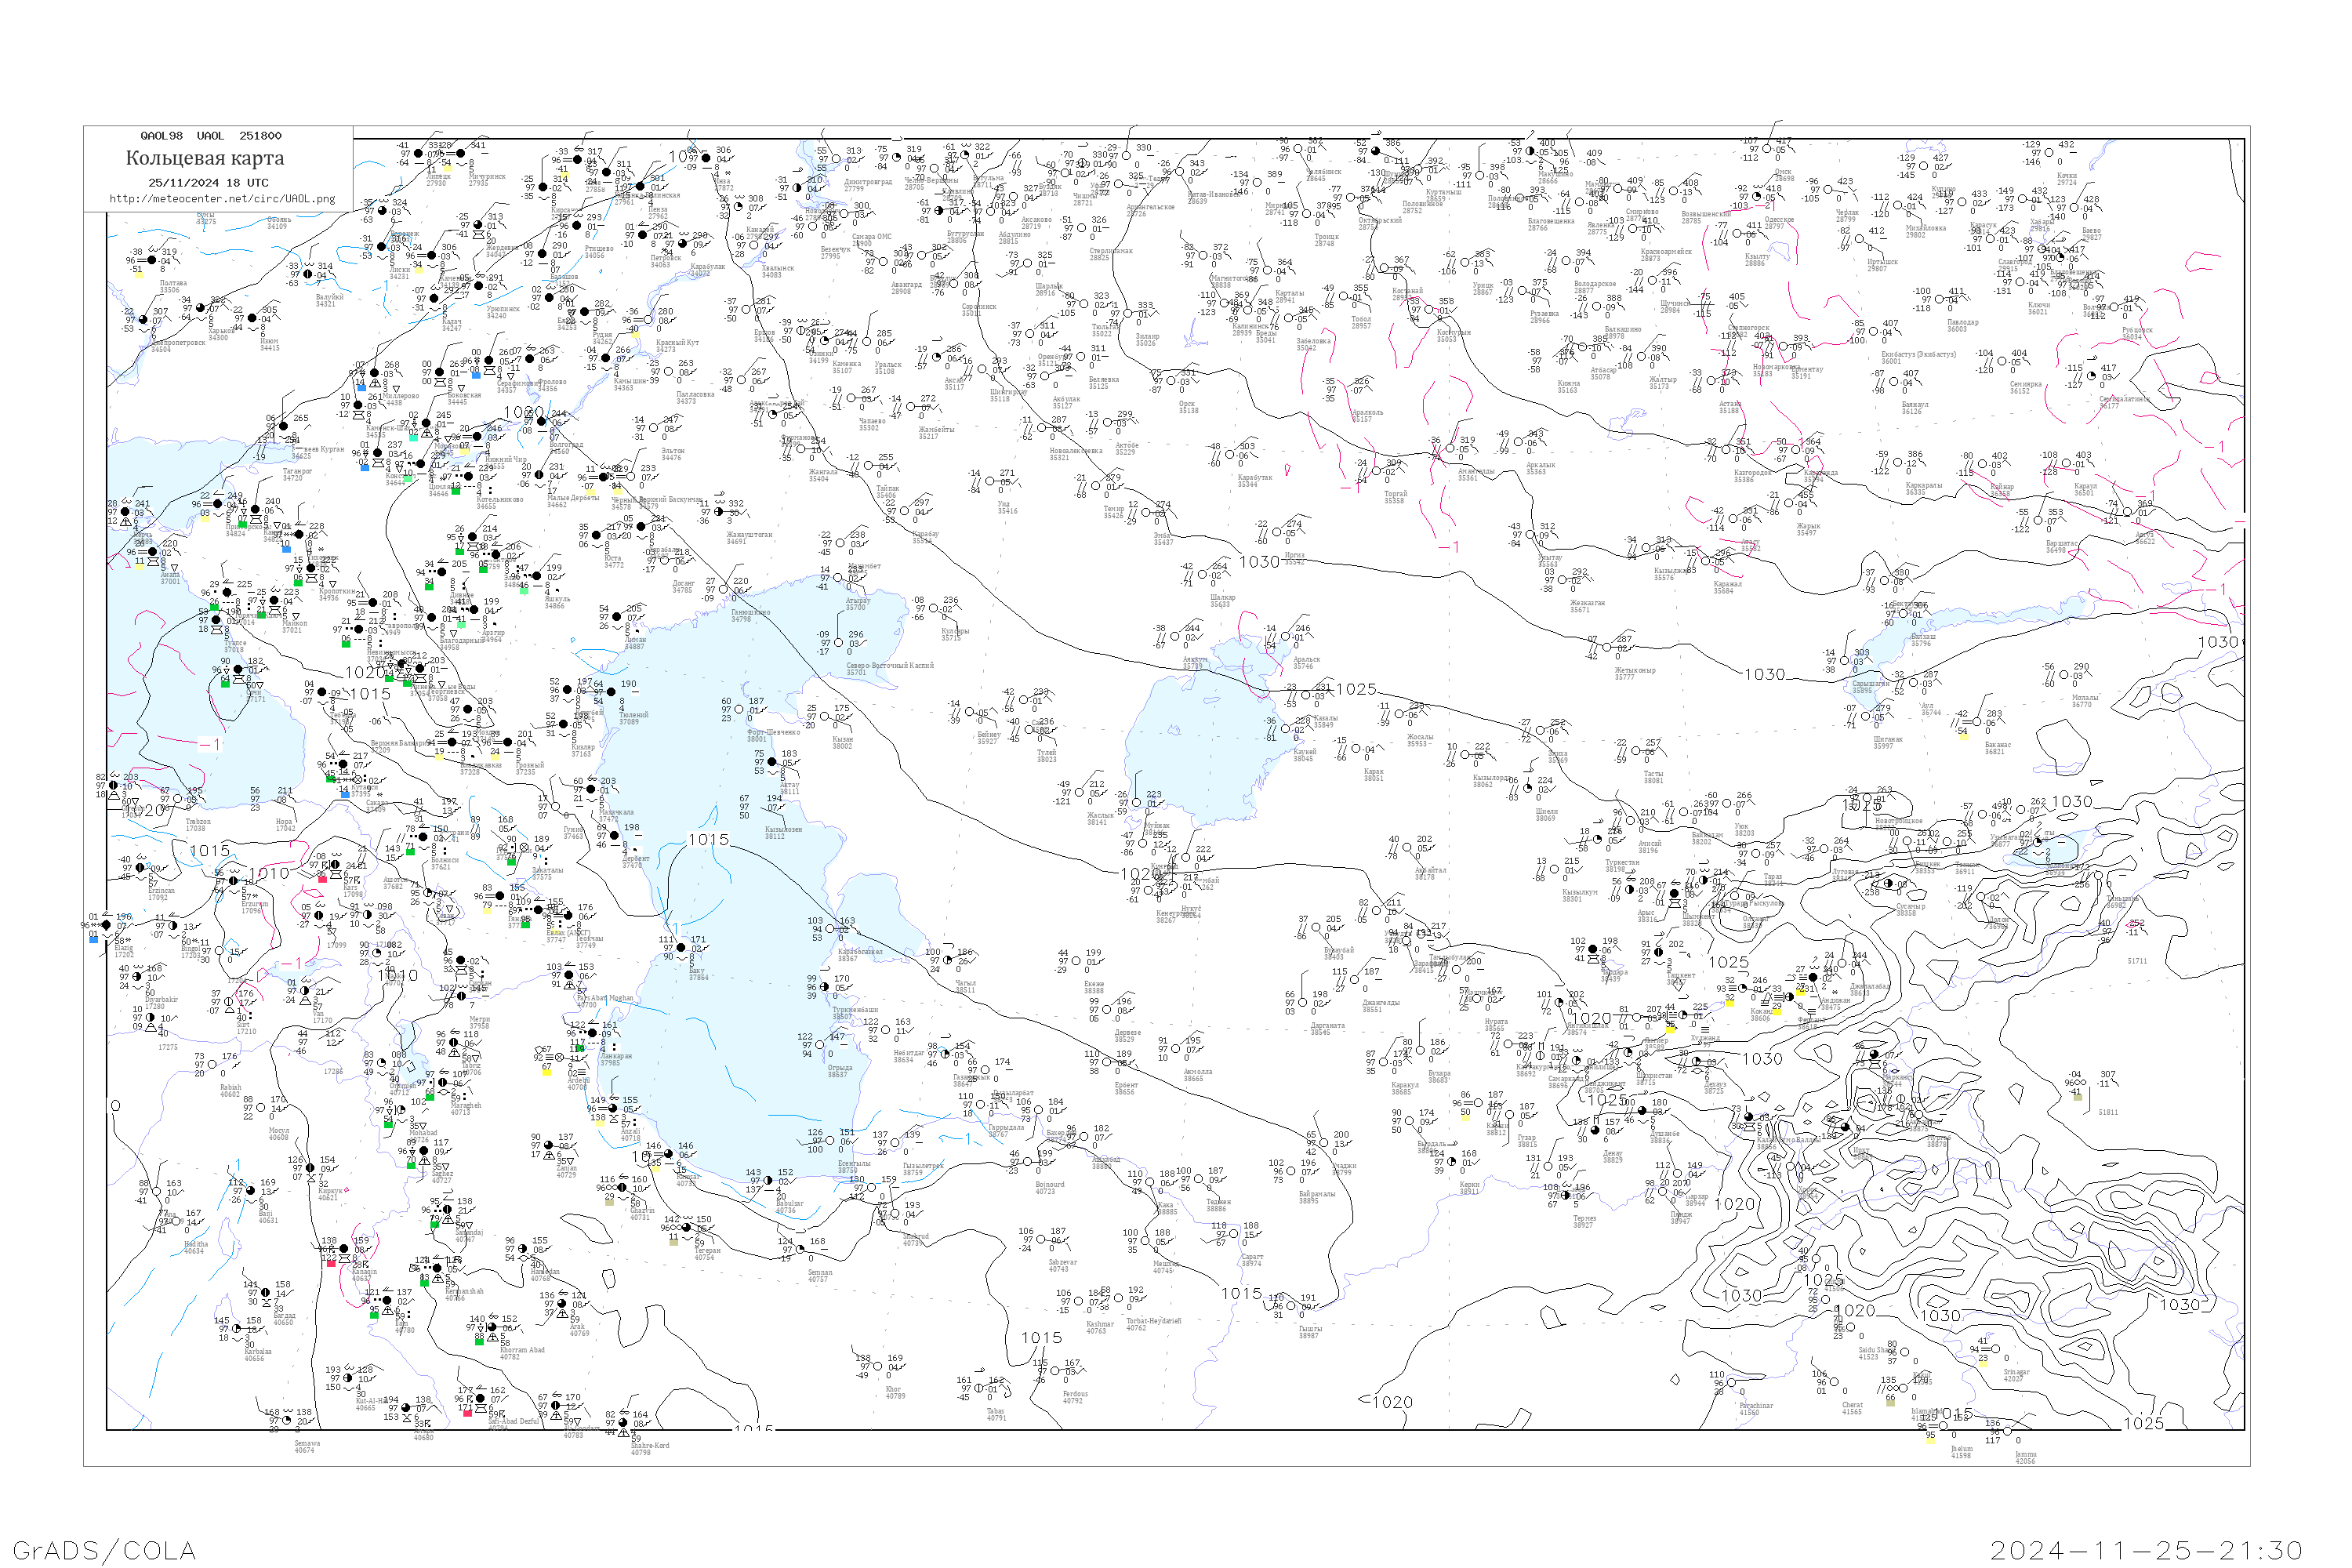The width and height of the screenshot is (2352, 1568).
Task: Click the GrADS/COLA logo text
Action: [104, 1550]
